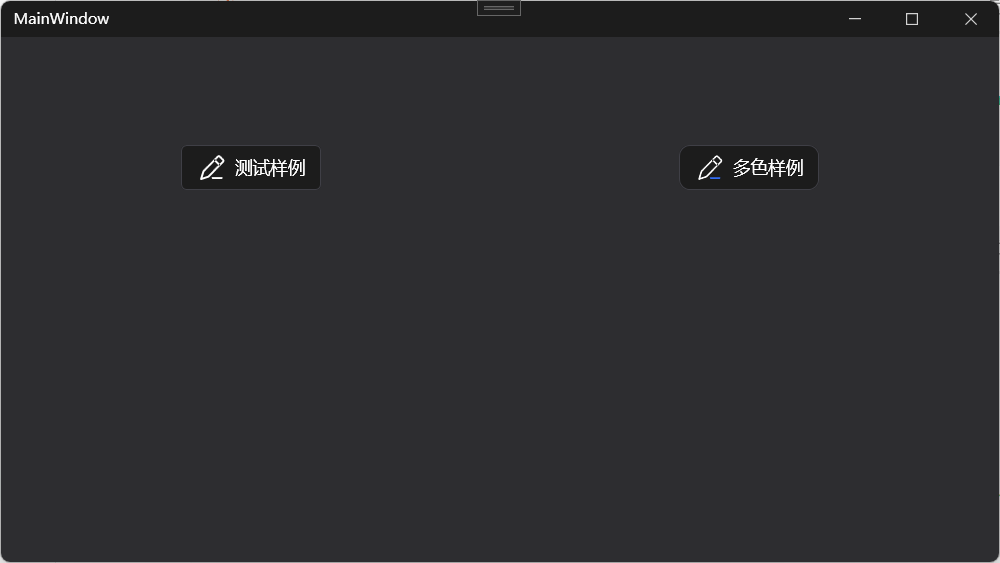
Task: Close the MainWindow window
Action: pyautogui.click(x=971, y=18)
